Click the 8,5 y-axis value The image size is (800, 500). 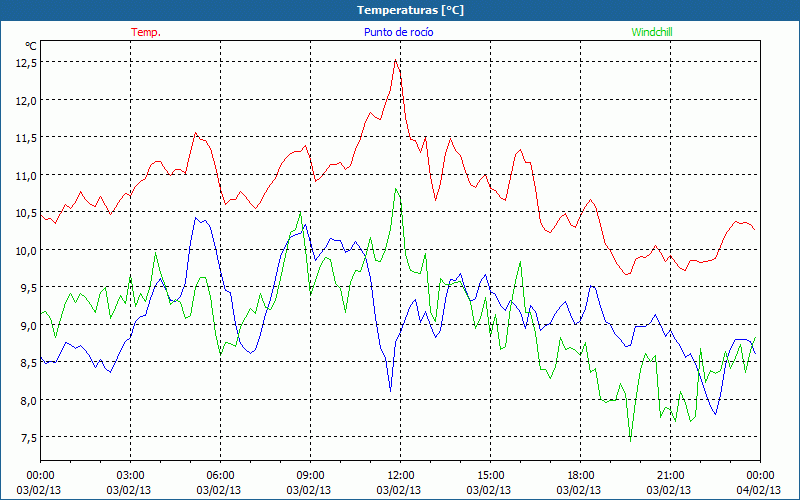[x=28, y=363]
